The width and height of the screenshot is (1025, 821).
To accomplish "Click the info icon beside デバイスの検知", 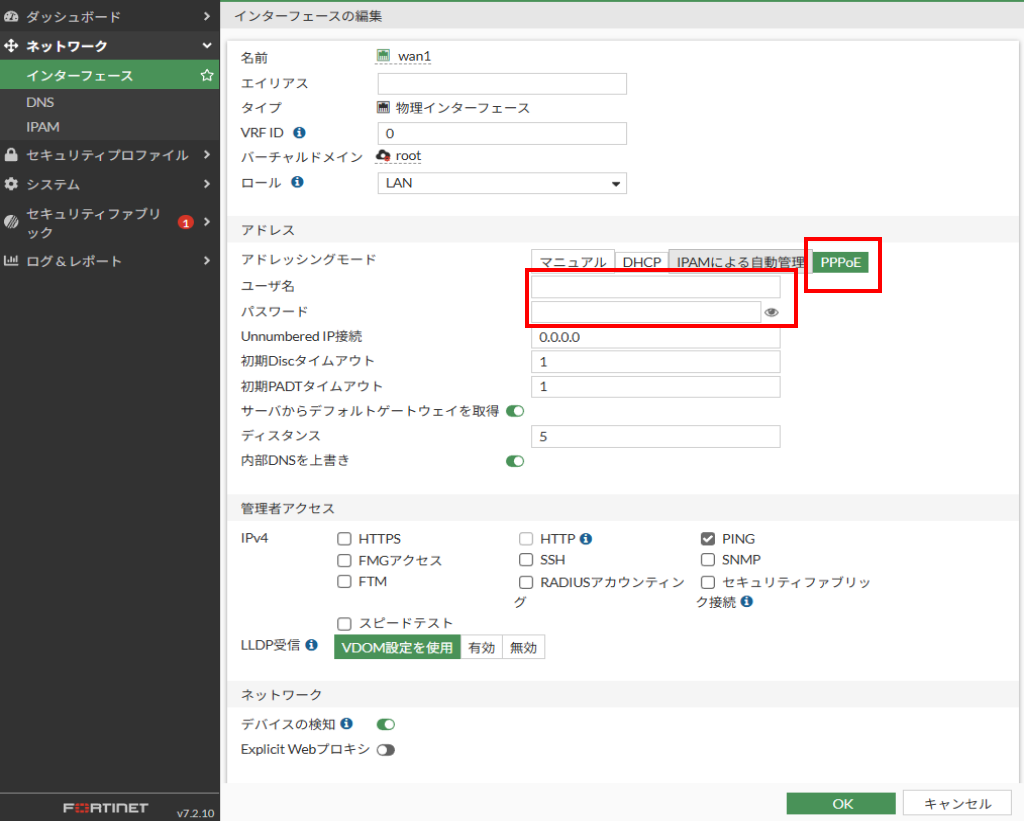I will pos(347,723).
